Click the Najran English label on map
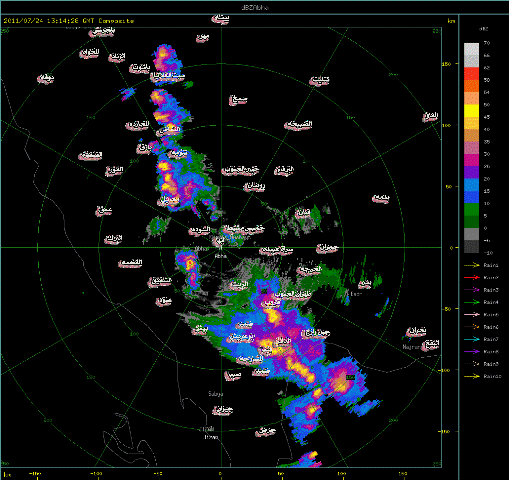Screen dimensions: 509x480 pyautogui.click(x=411, y=347)
